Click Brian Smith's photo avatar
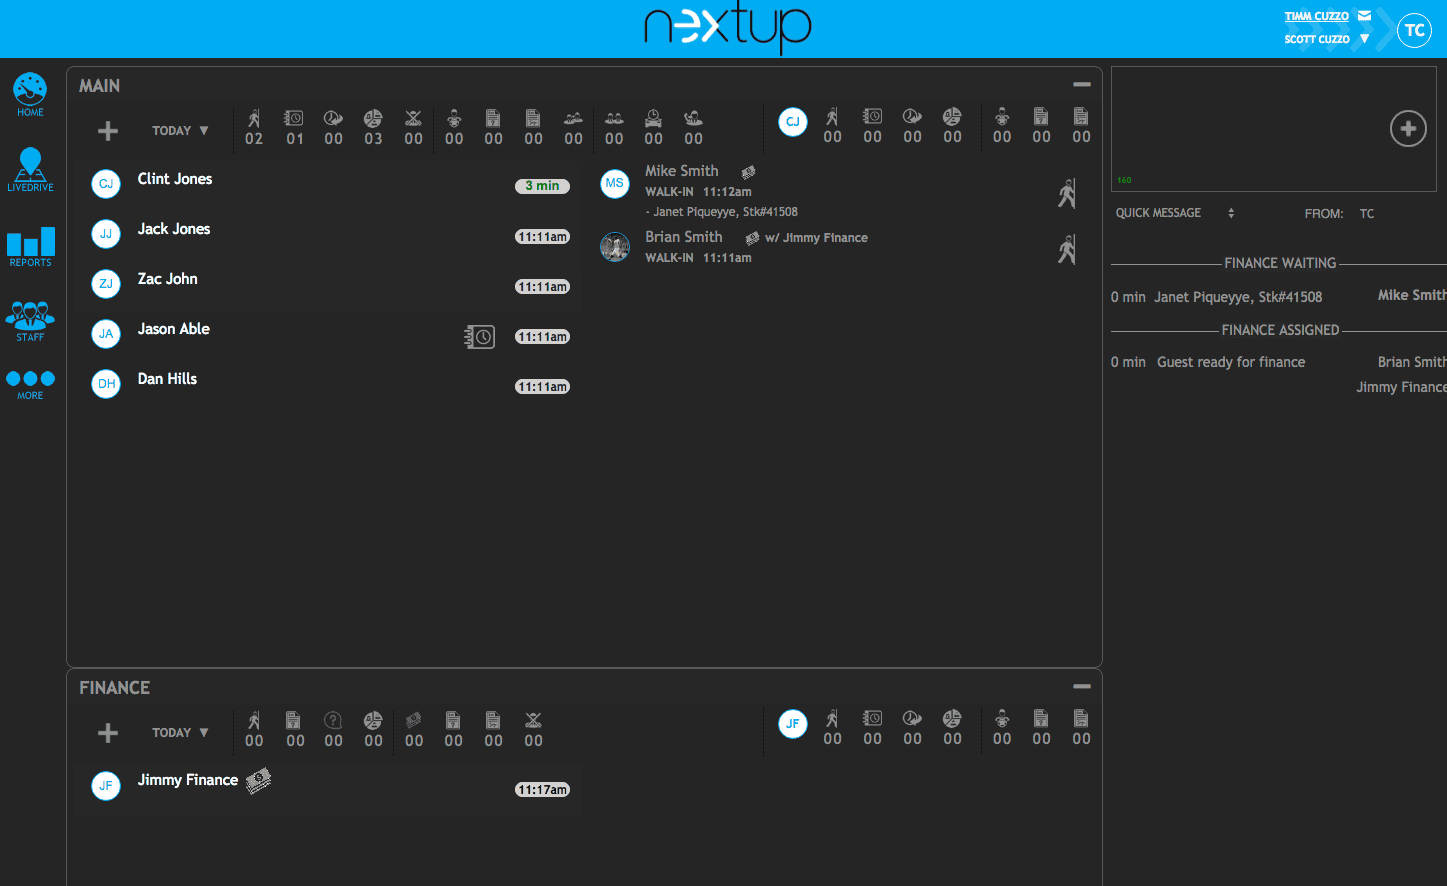Image resolution: width=1447 pixels, height=886 pixels. tap(614, 246)
